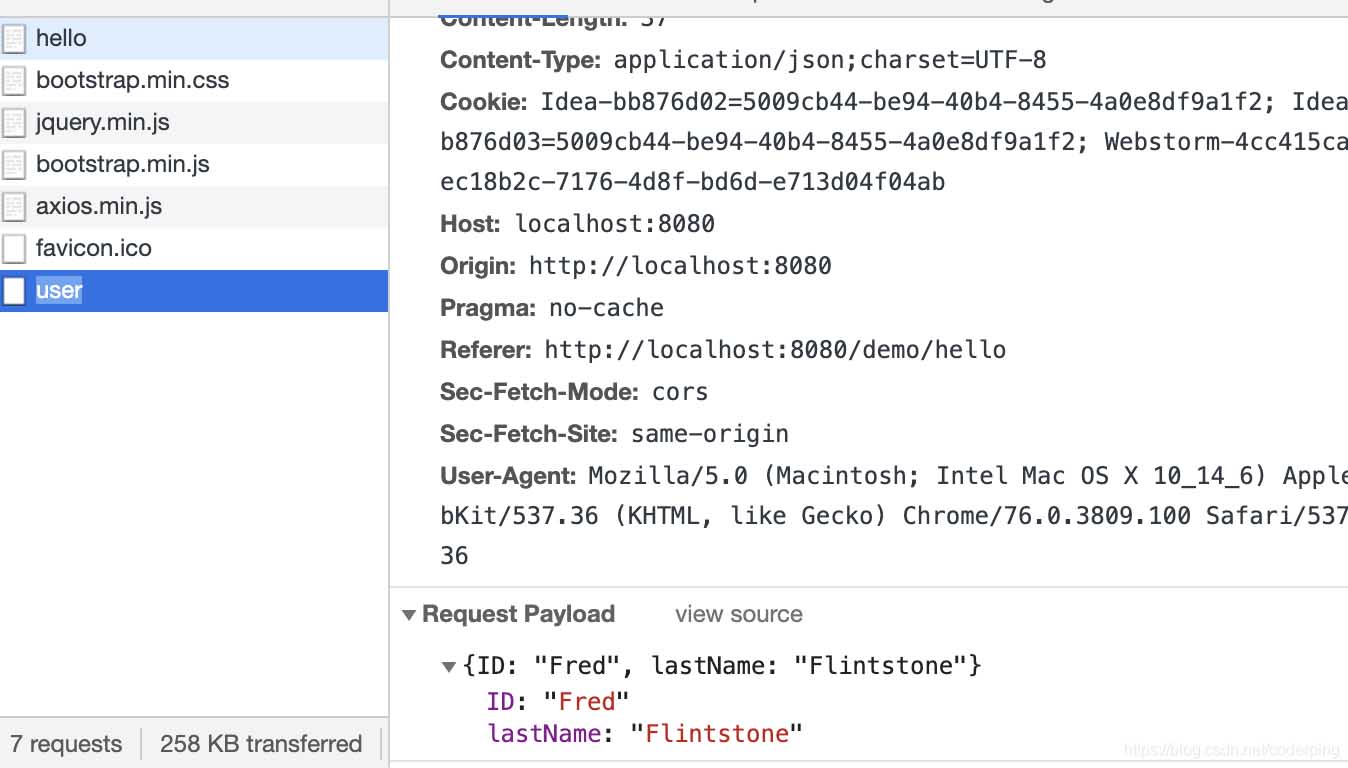Click the "258 KB transferred" status text

(x=260, y=744)
